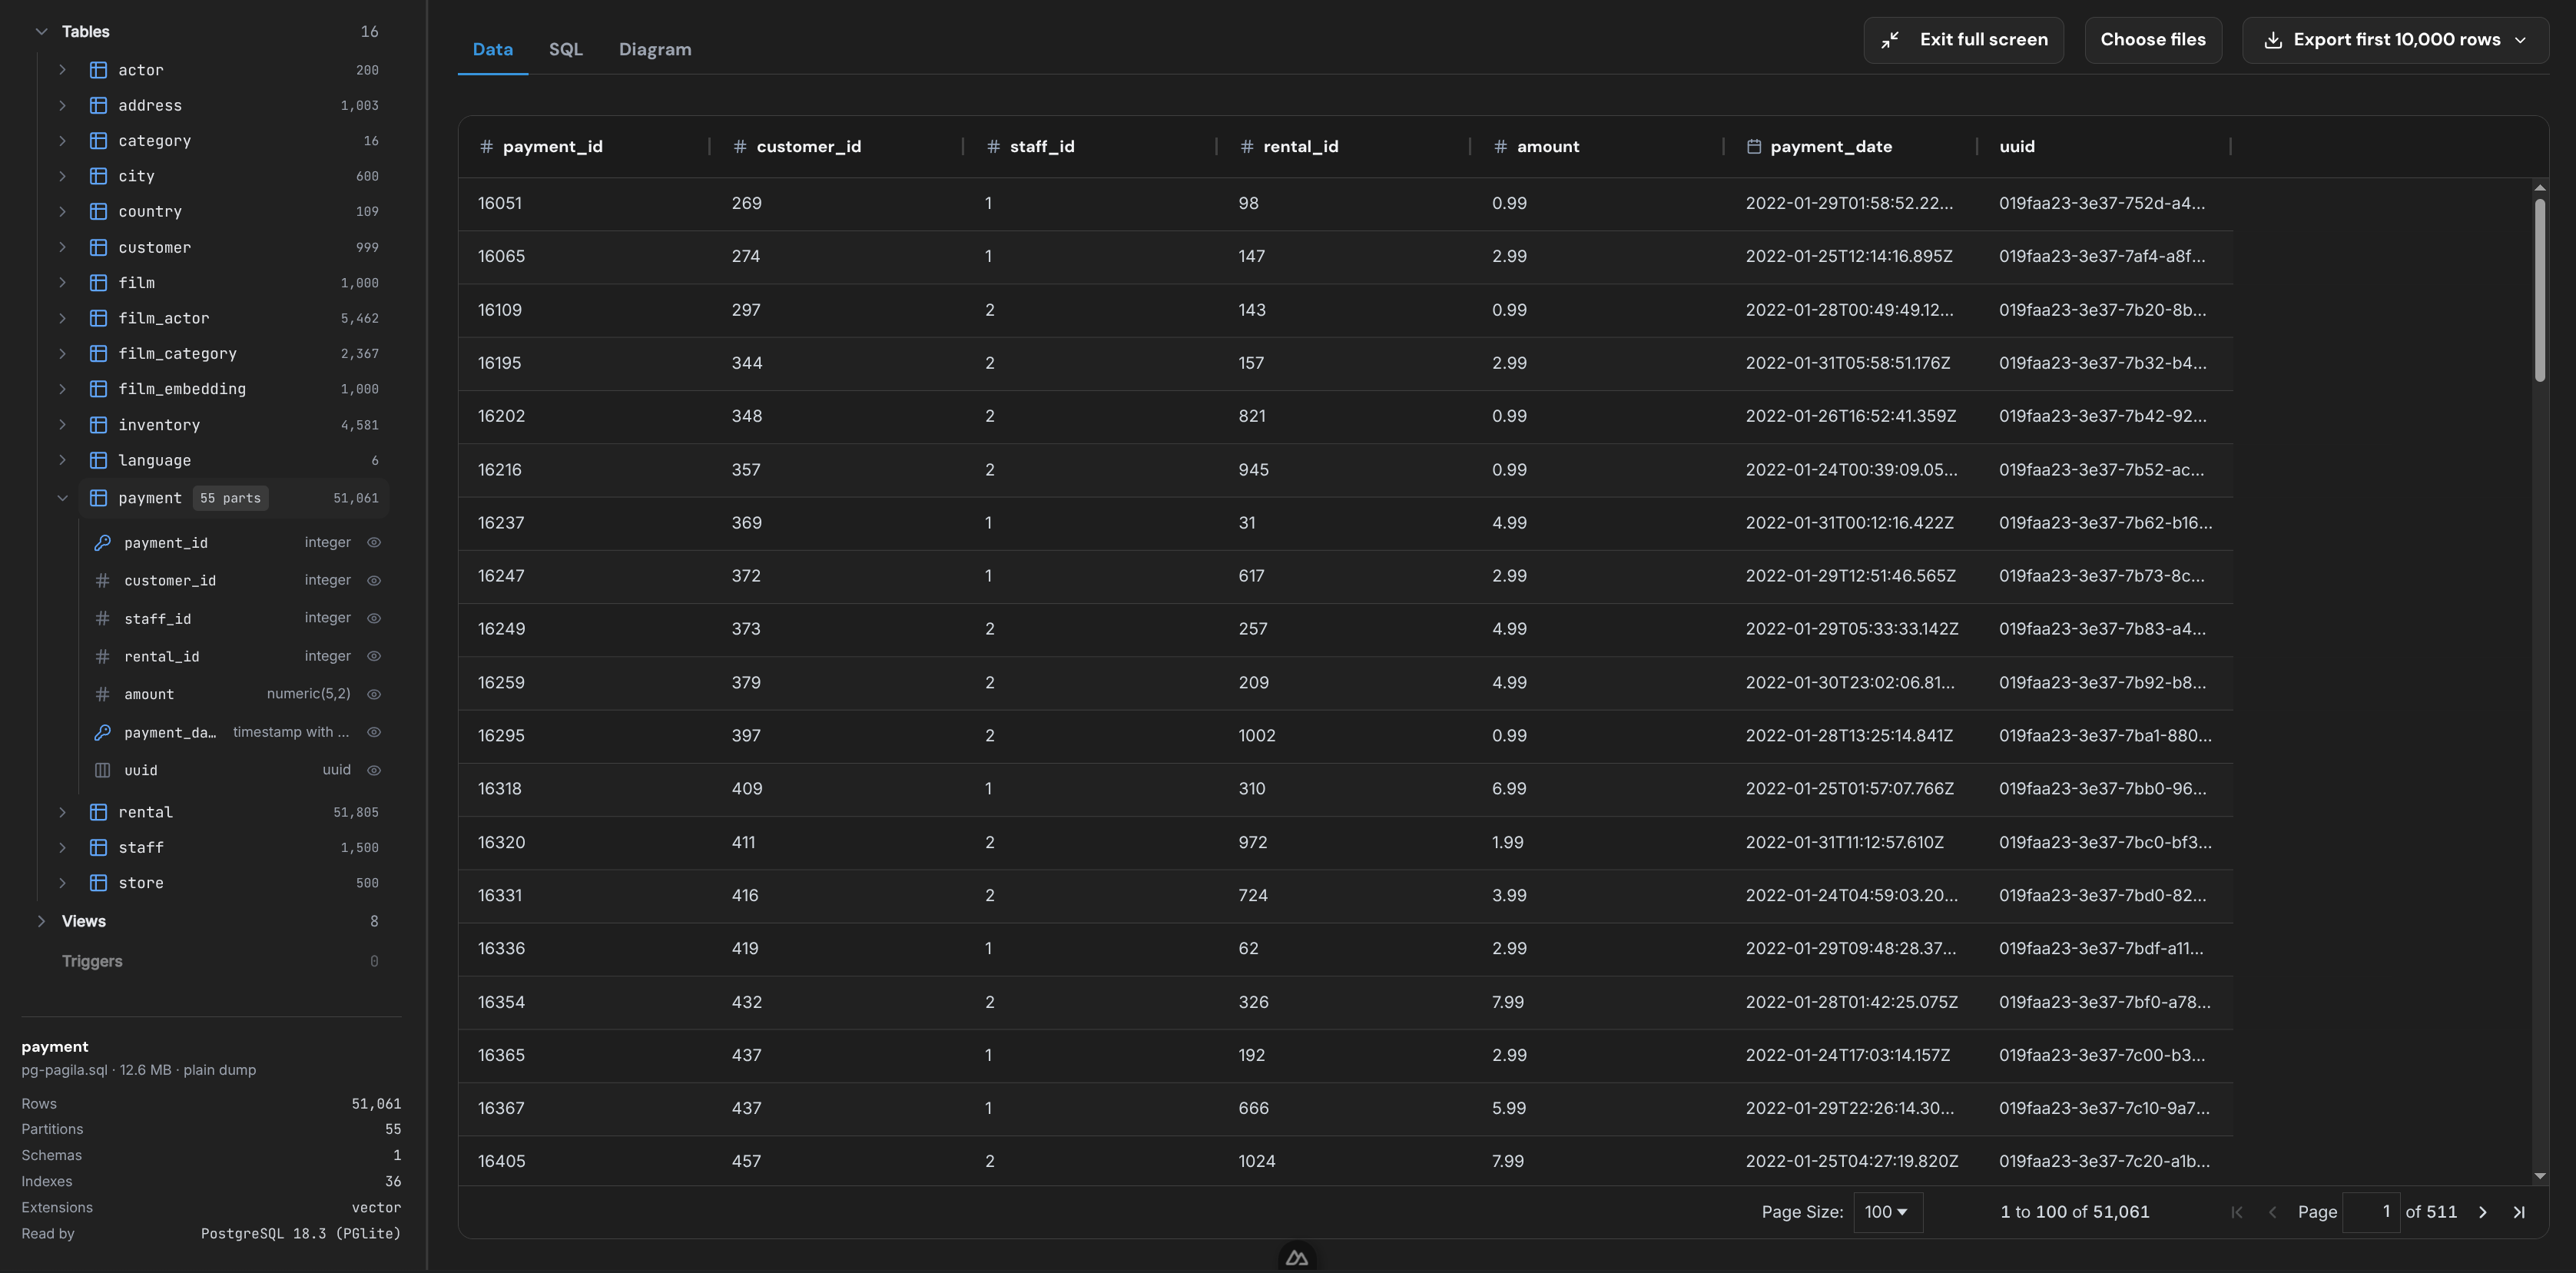Open the Export rows dropdown arrow

click(2520, 40)
